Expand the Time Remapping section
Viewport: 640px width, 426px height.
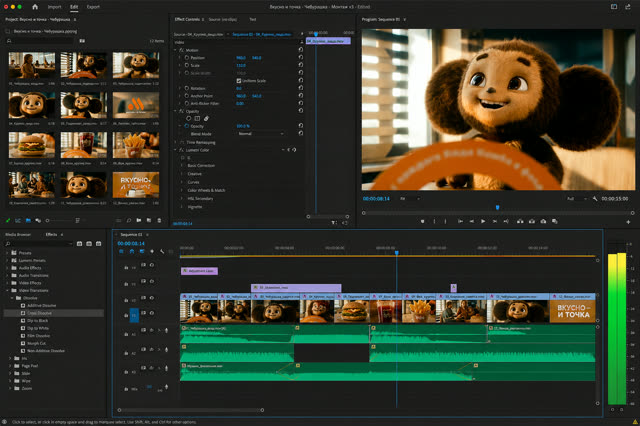click(176, 142)
